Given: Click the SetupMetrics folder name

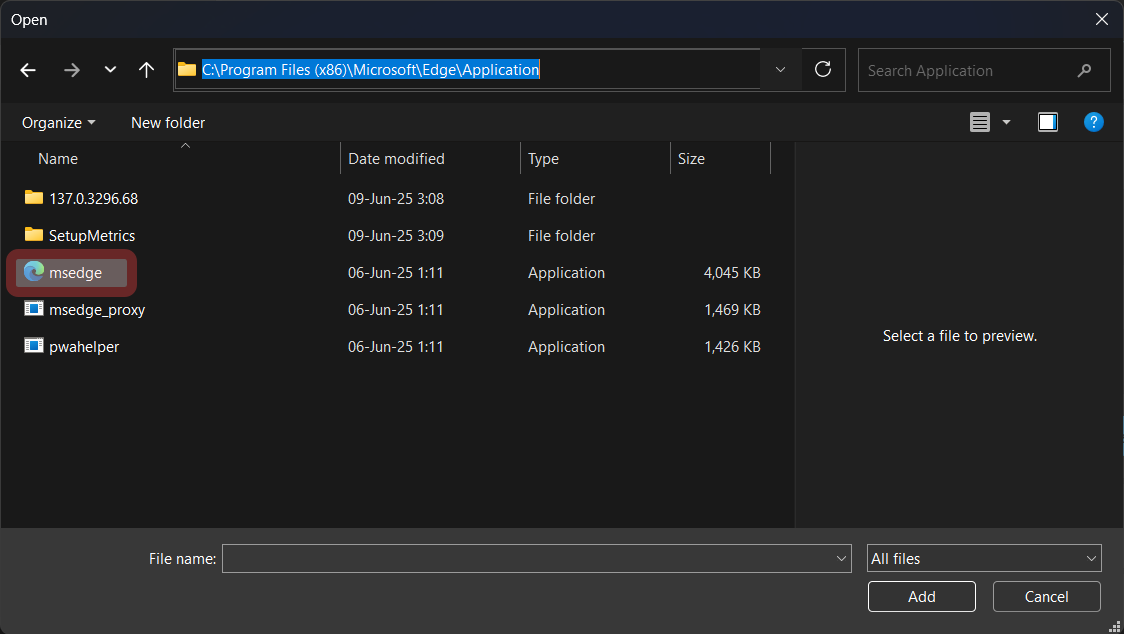Looking at the screenshot, I should [x=92, y=236].
